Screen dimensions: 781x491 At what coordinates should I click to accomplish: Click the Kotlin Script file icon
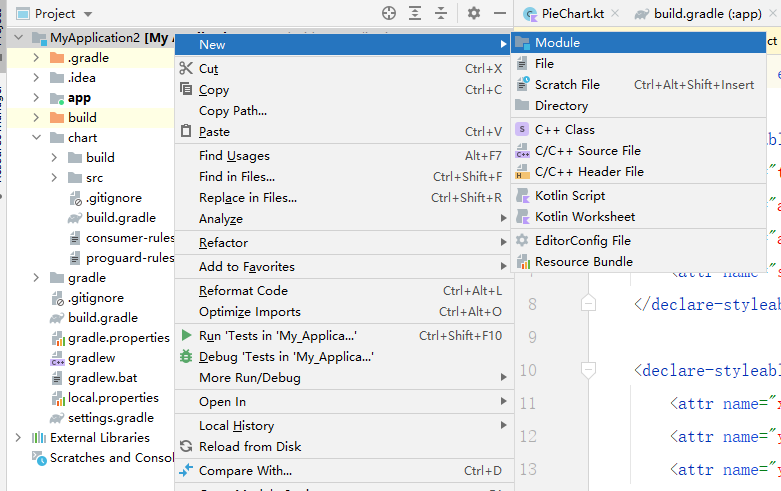(522, 196)
